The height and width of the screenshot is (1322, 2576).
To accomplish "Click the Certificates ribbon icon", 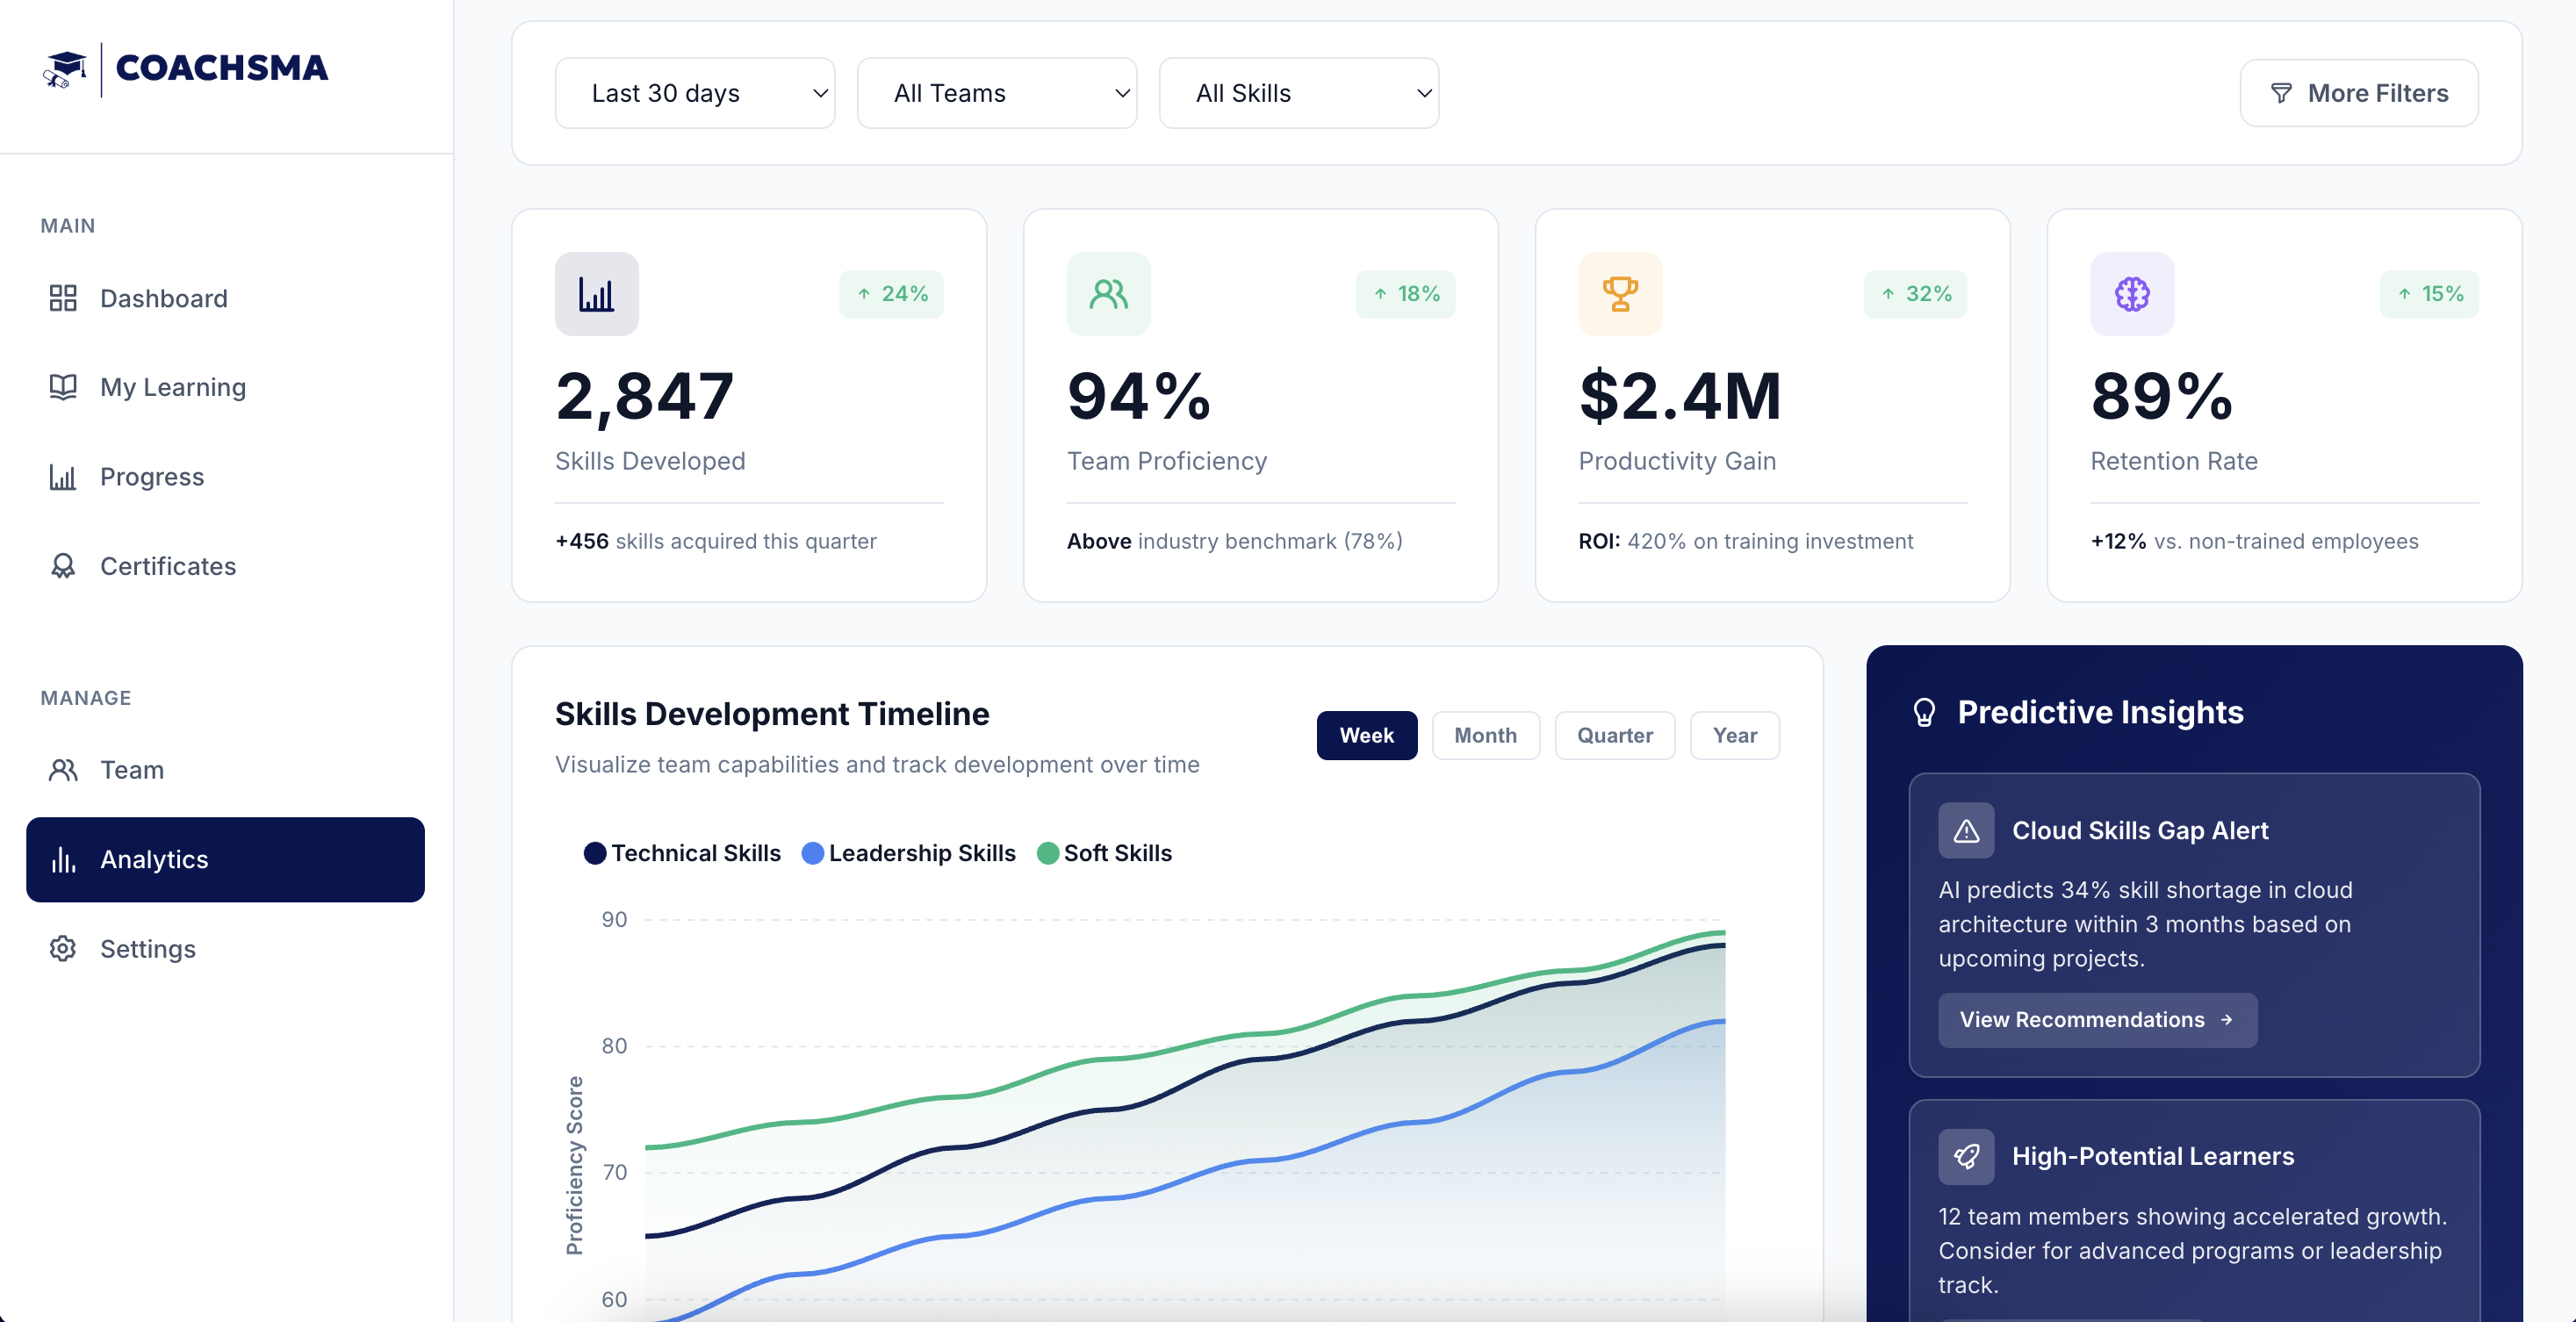I will pos(63,566).
